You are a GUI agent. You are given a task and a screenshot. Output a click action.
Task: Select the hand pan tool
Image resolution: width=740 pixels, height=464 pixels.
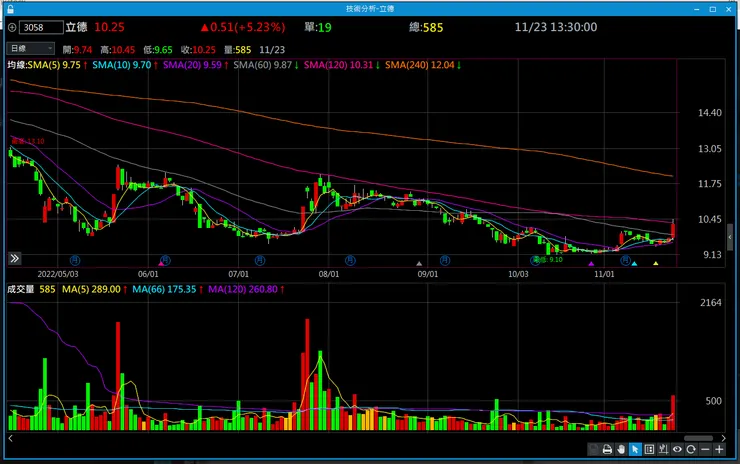click(x=621, y=449)
